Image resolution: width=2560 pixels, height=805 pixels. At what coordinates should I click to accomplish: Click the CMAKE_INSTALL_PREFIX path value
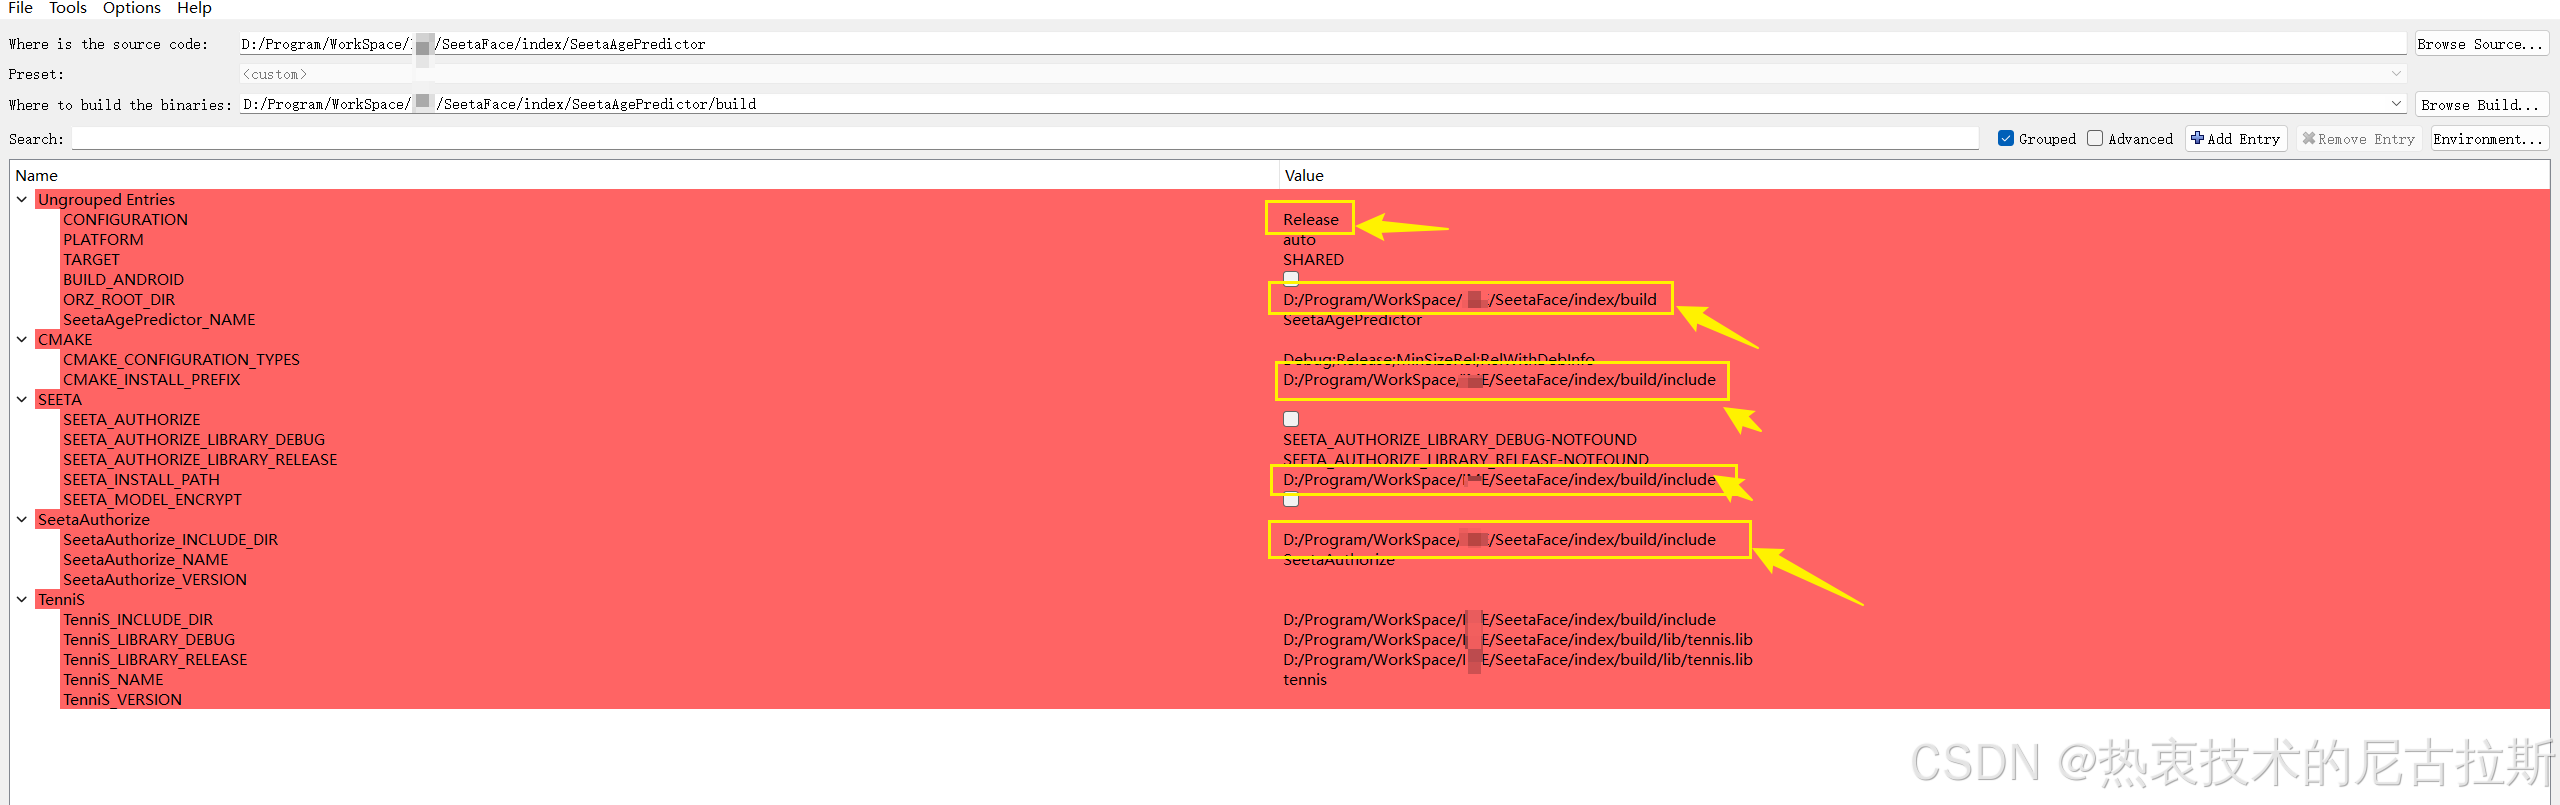click(1499, 379)
